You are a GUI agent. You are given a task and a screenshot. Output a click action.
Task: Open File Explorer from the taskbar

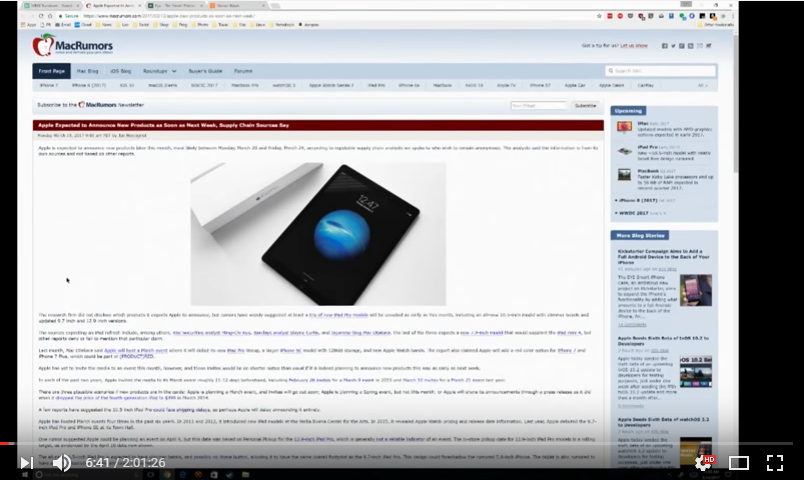pyautogui.click(x=245, y=475)
